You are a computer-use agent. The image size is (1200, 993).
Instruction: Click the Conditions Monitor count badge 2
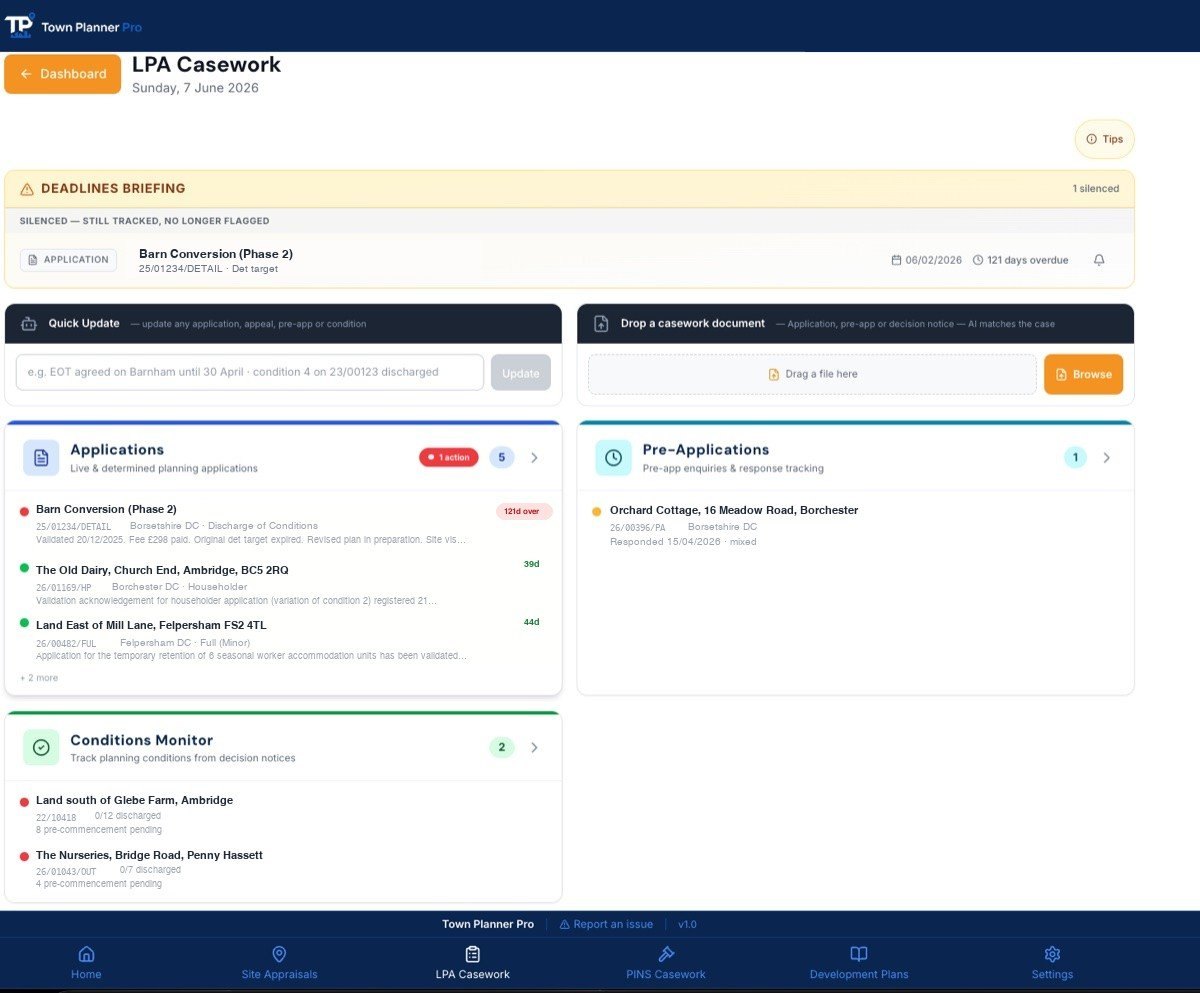coord(502,747)
